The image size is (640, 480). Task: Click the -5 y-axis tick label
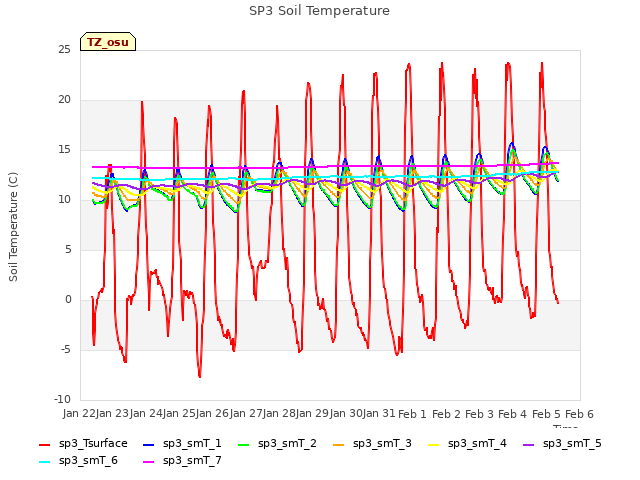tap(66, 350)
